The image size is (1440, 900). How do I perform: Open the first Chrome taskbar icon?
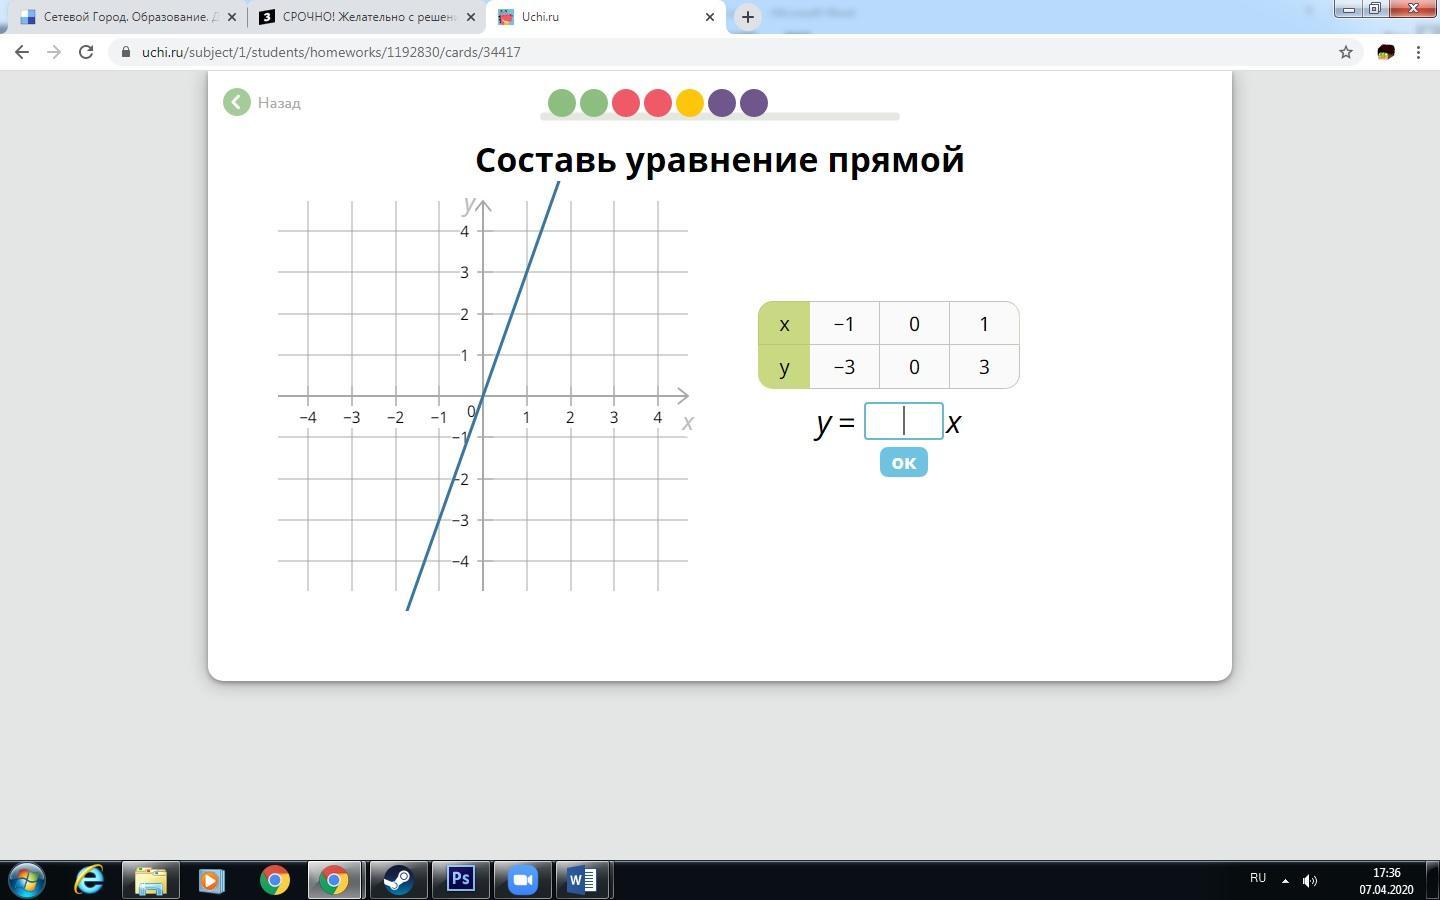(x=274, y=880)
